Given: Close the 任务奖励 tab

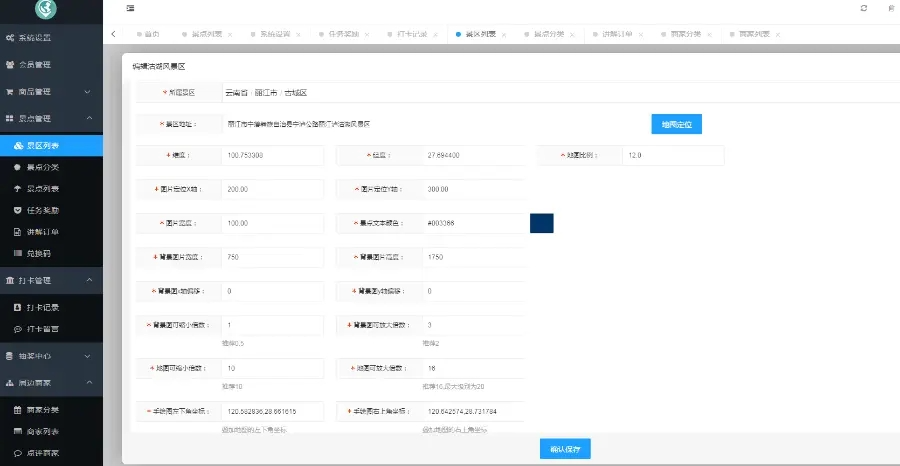Looking at the screenshot, I should tap(367, 34).
